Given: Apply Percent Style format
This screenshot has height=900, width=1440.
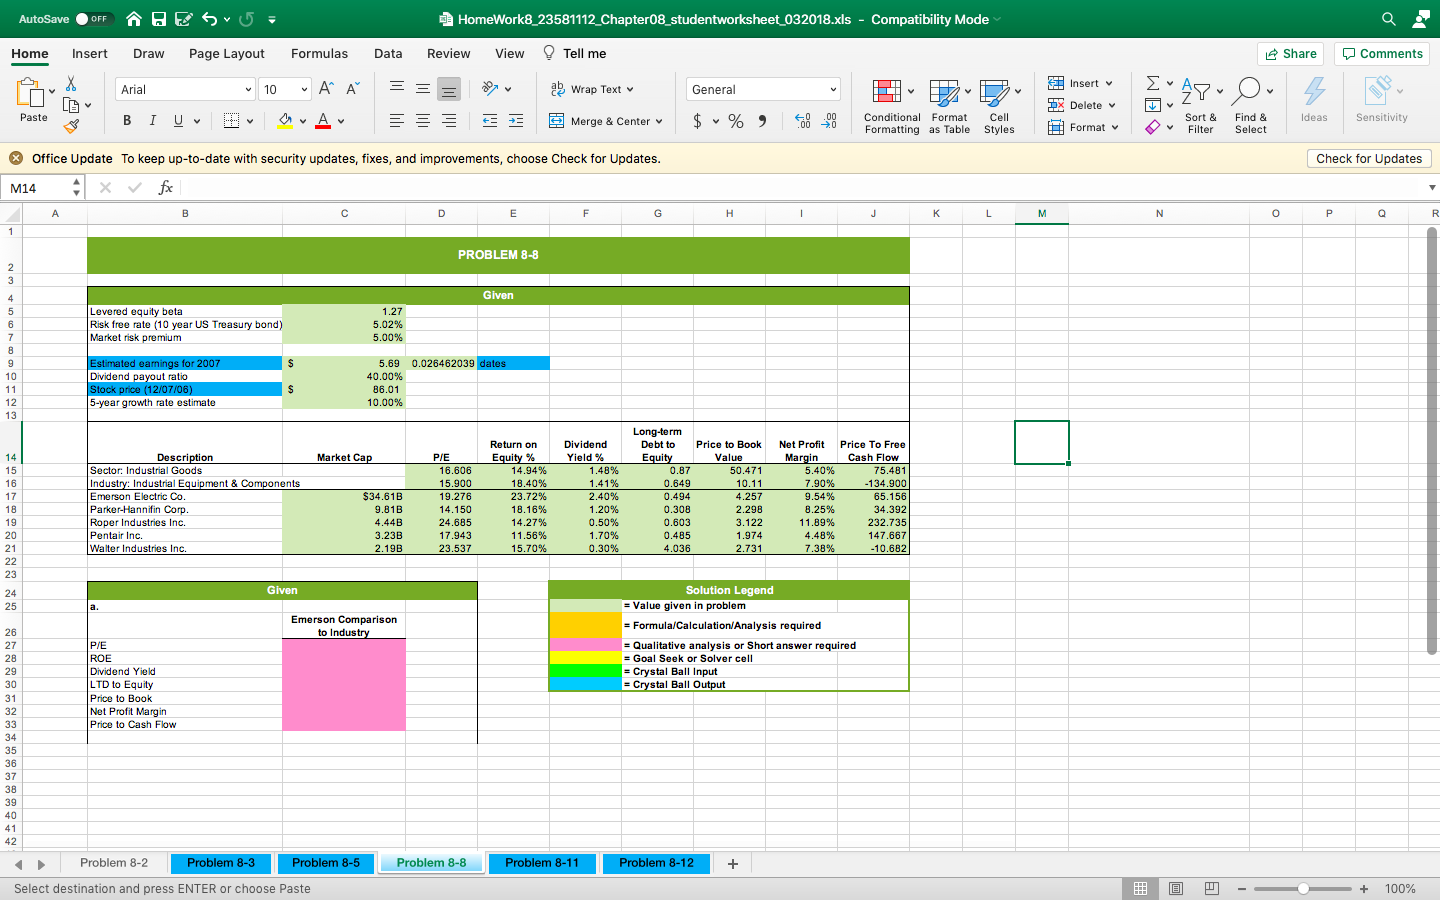Looking at the screenshot, I should tap(736, 121).
